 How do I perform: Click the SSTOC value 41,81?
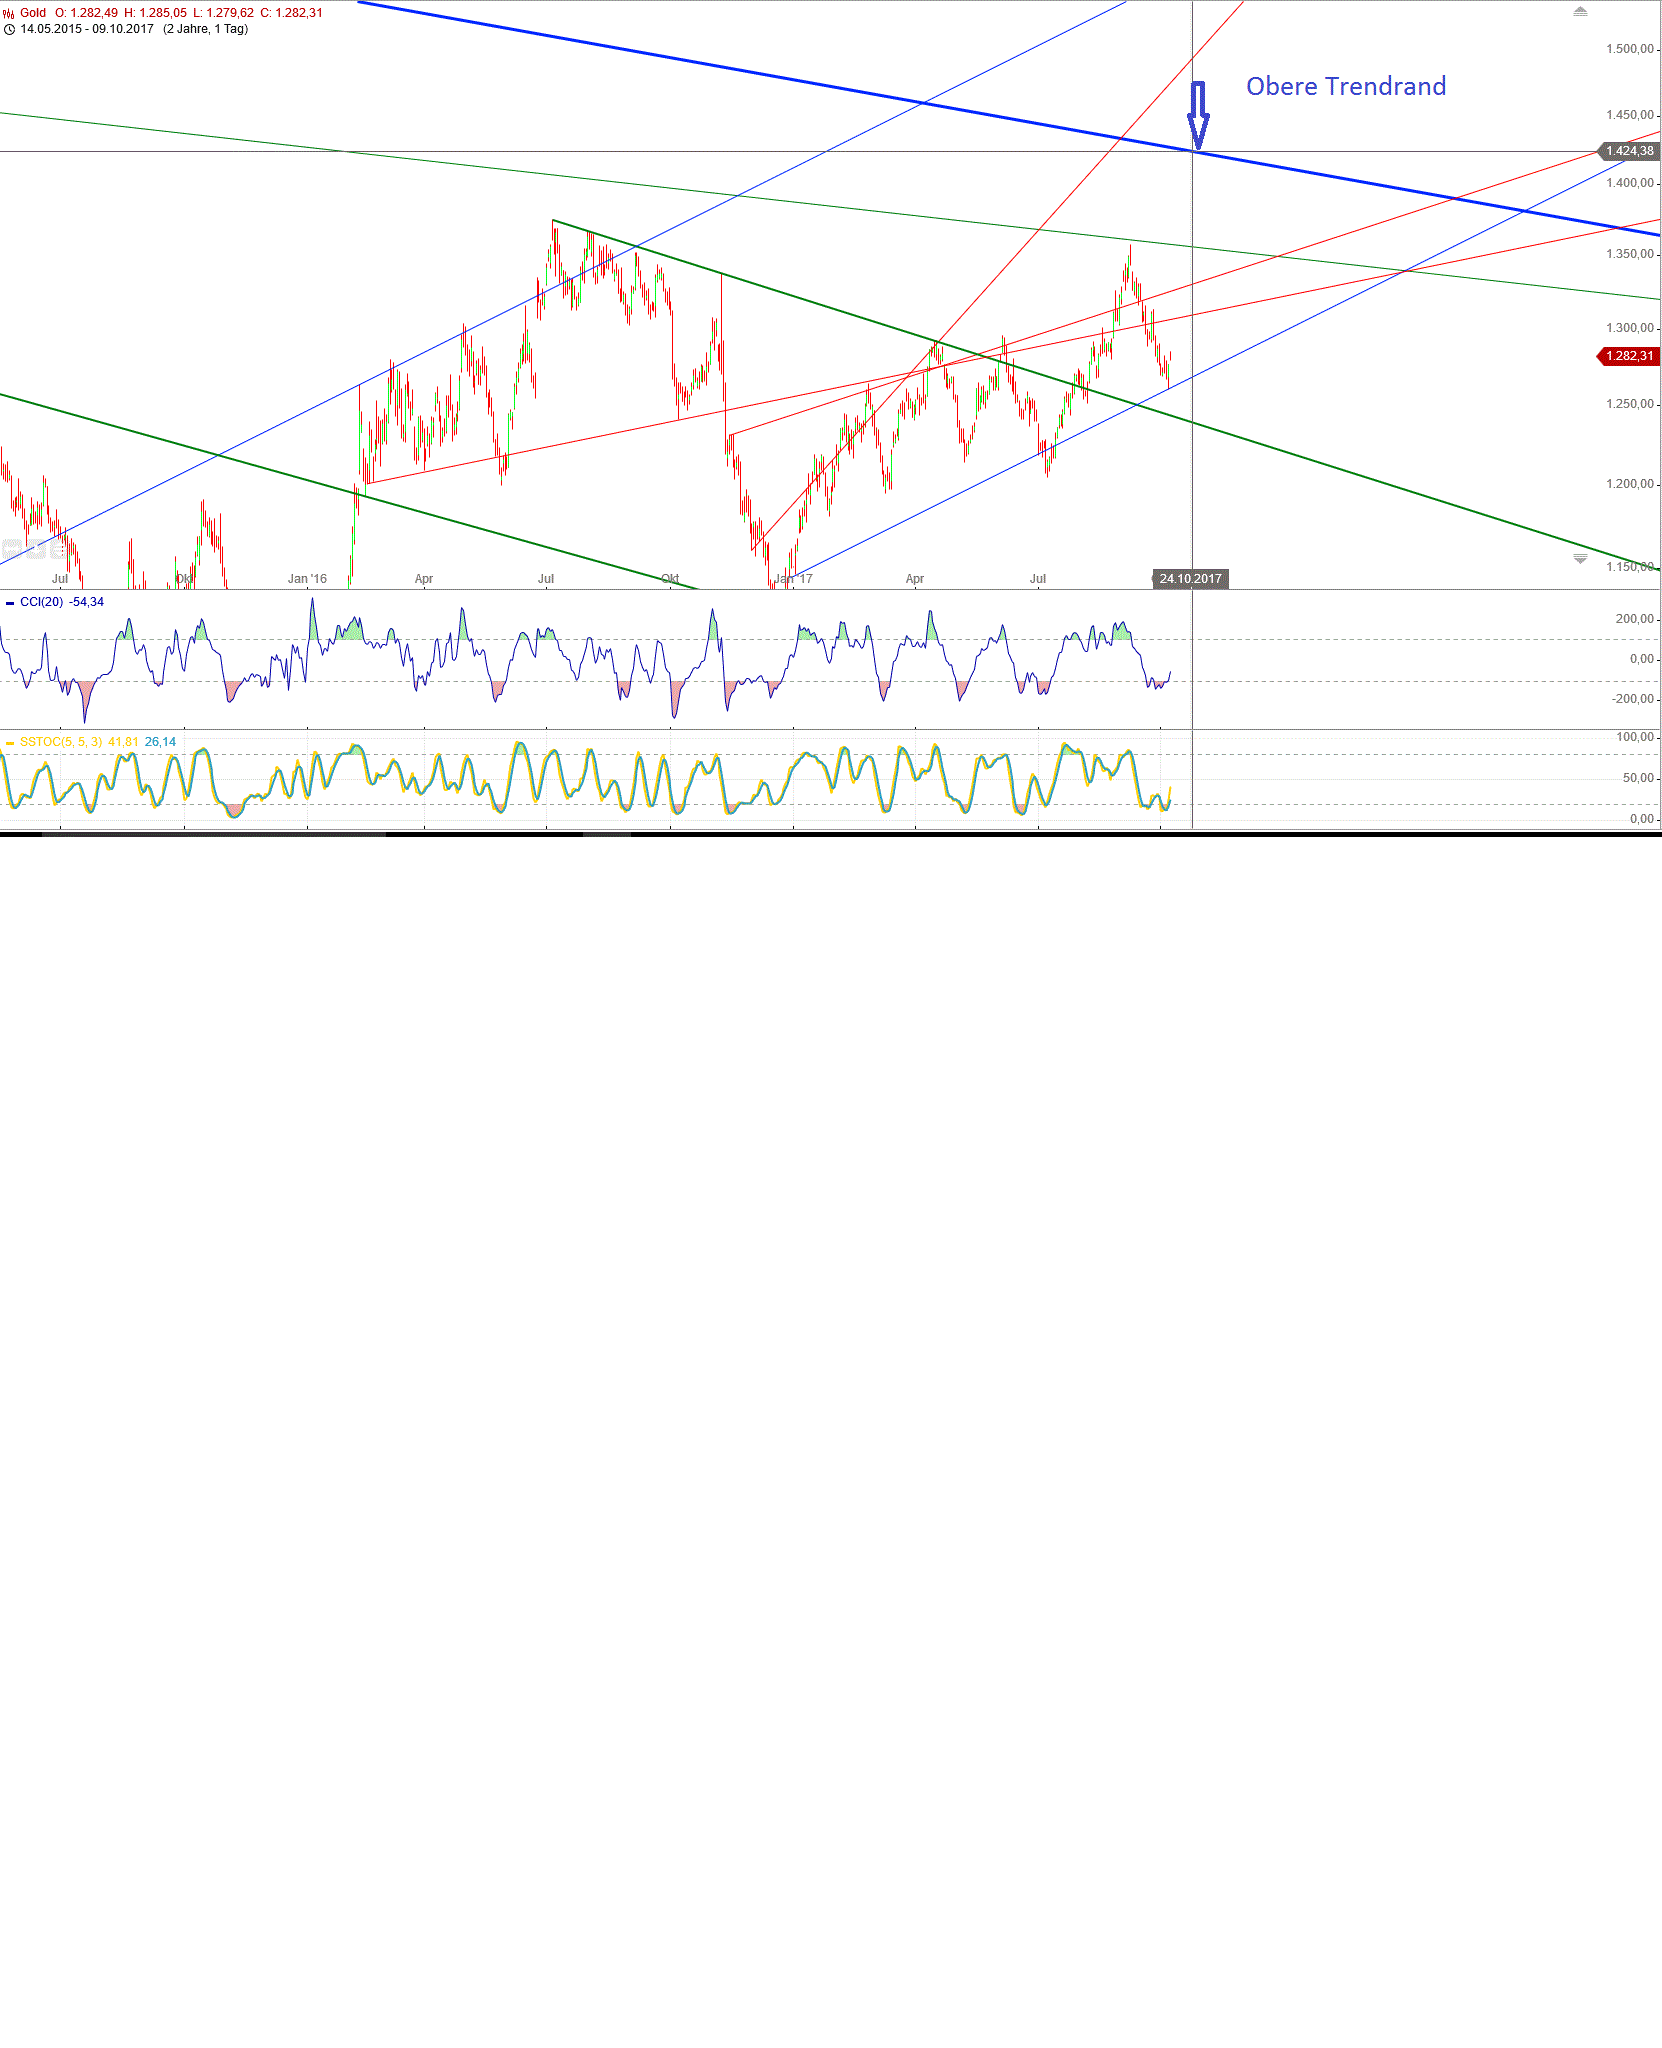pyautogui.click(x=123, y=742)
